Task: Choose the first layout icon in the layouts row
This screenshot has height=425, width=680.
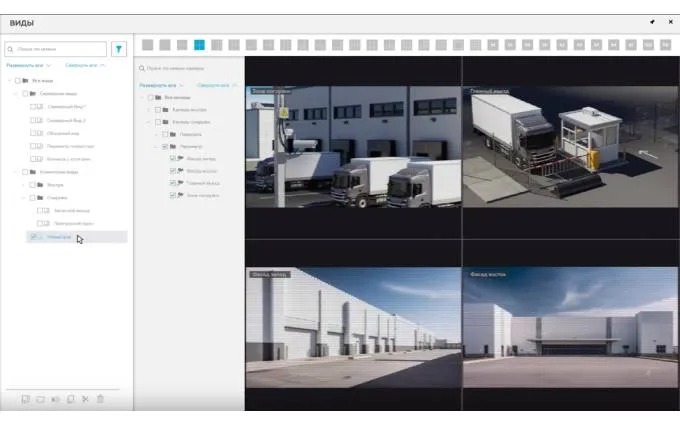Action: pyautogui.click(x=147, y=45)
